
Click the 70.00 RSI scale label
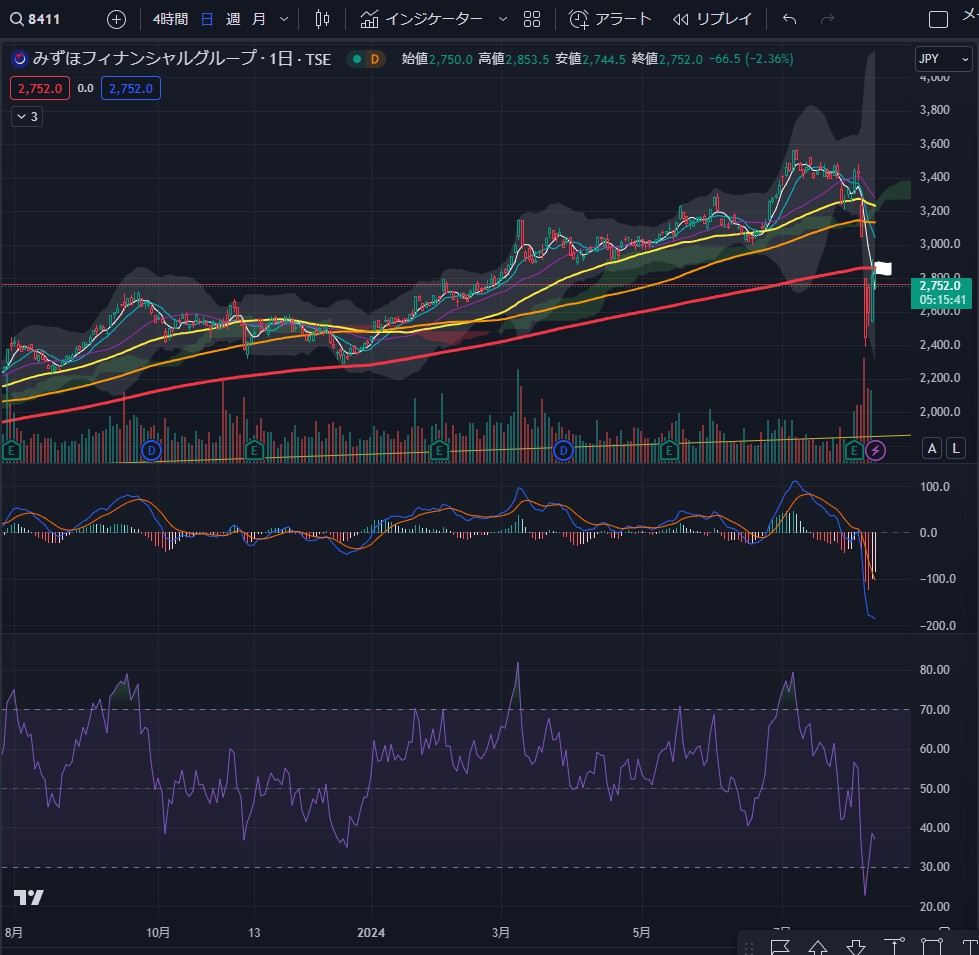point(935,710)
